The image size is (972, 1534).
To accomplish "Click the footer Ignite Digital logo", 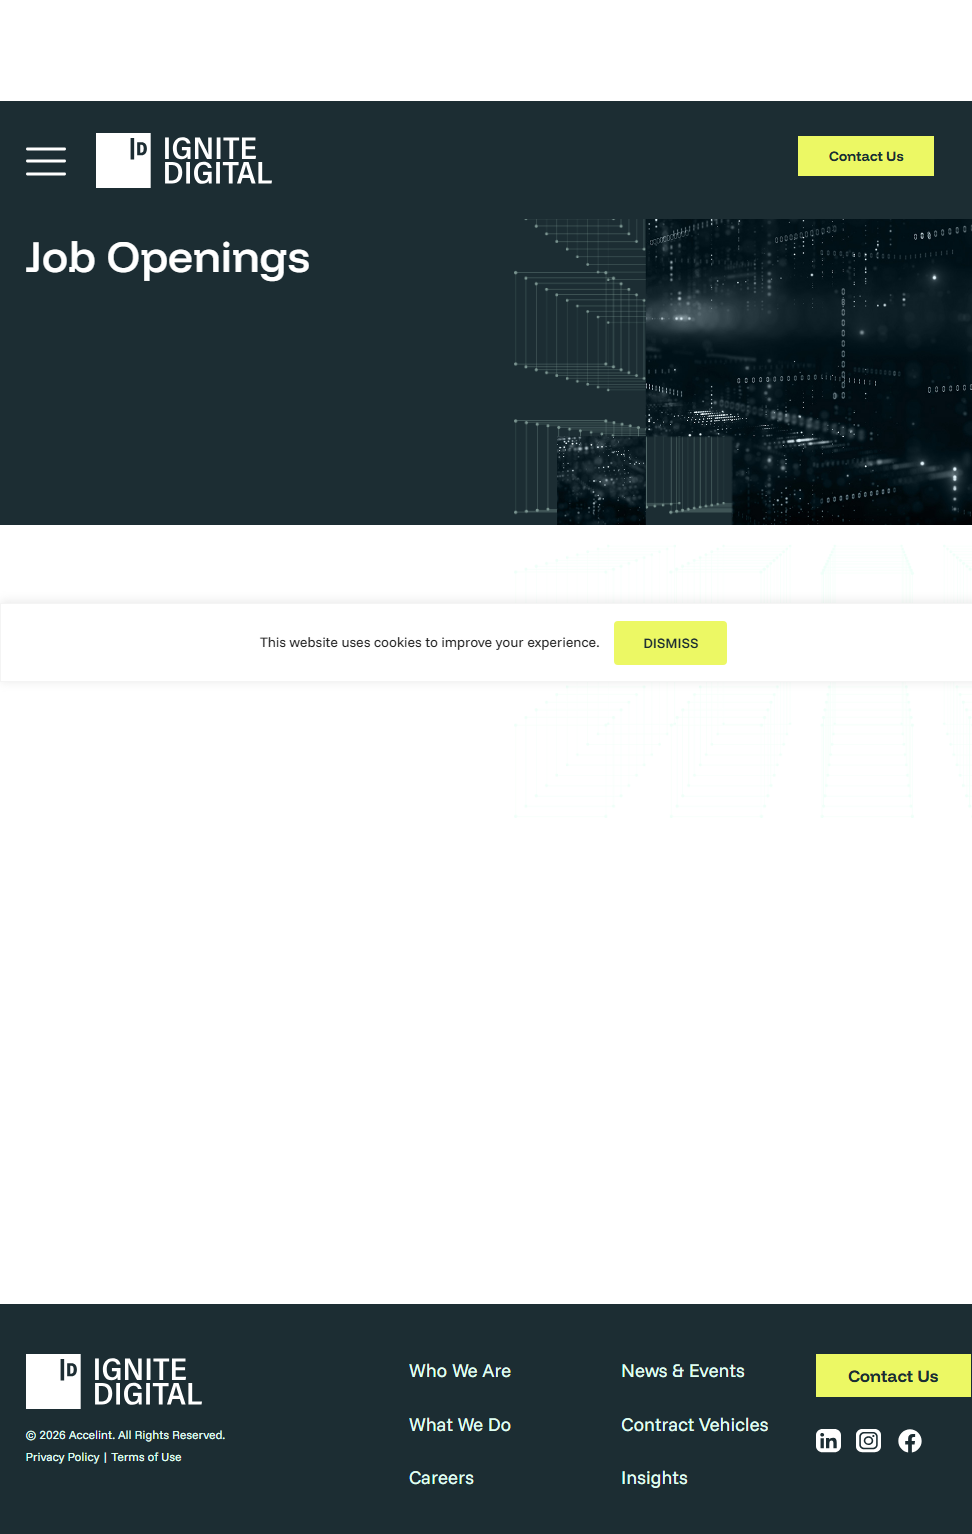I will point(114,1381).
